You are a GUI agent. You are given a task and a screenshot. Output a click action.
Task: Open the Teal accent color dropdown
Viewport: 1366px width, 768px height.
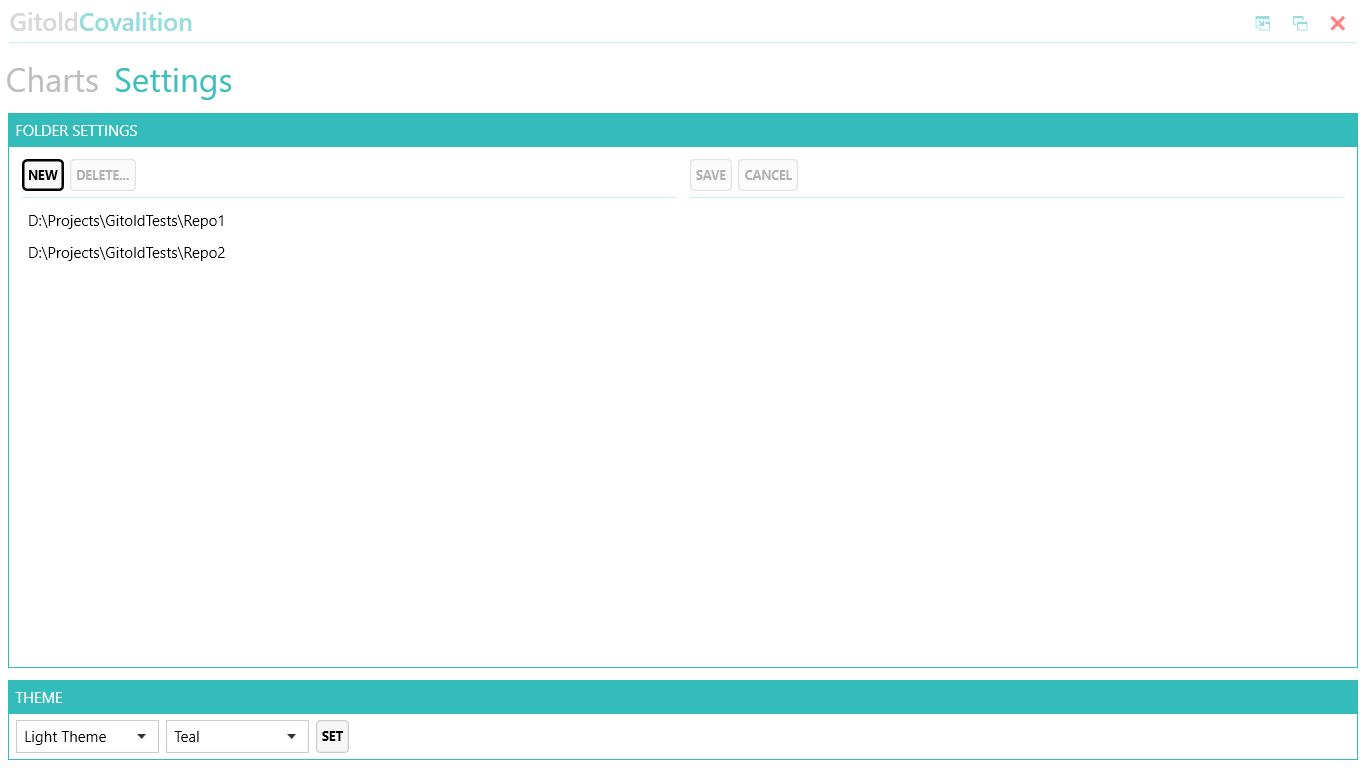237,736
